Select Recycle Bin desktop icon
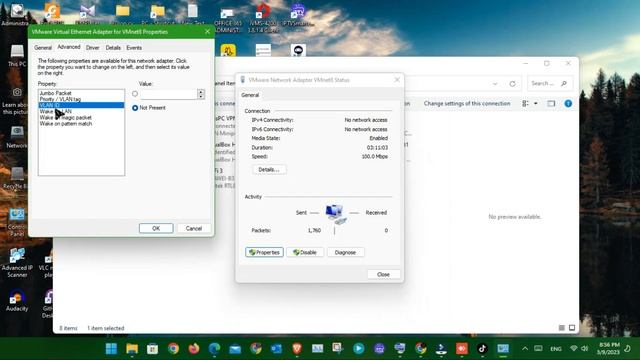This screenshot has width=640, height=360. point(16,178)
